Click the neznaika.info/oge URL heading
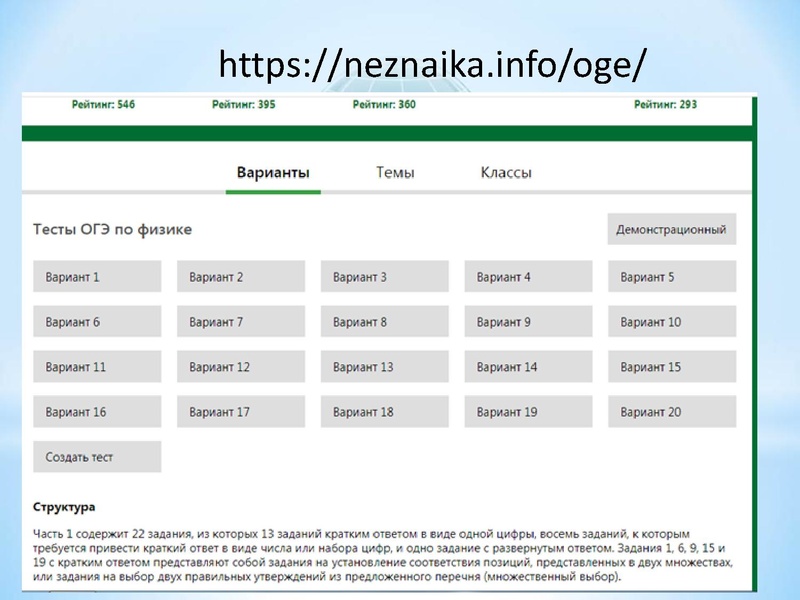Screen dimensions: 800x600 click(432, 63)
